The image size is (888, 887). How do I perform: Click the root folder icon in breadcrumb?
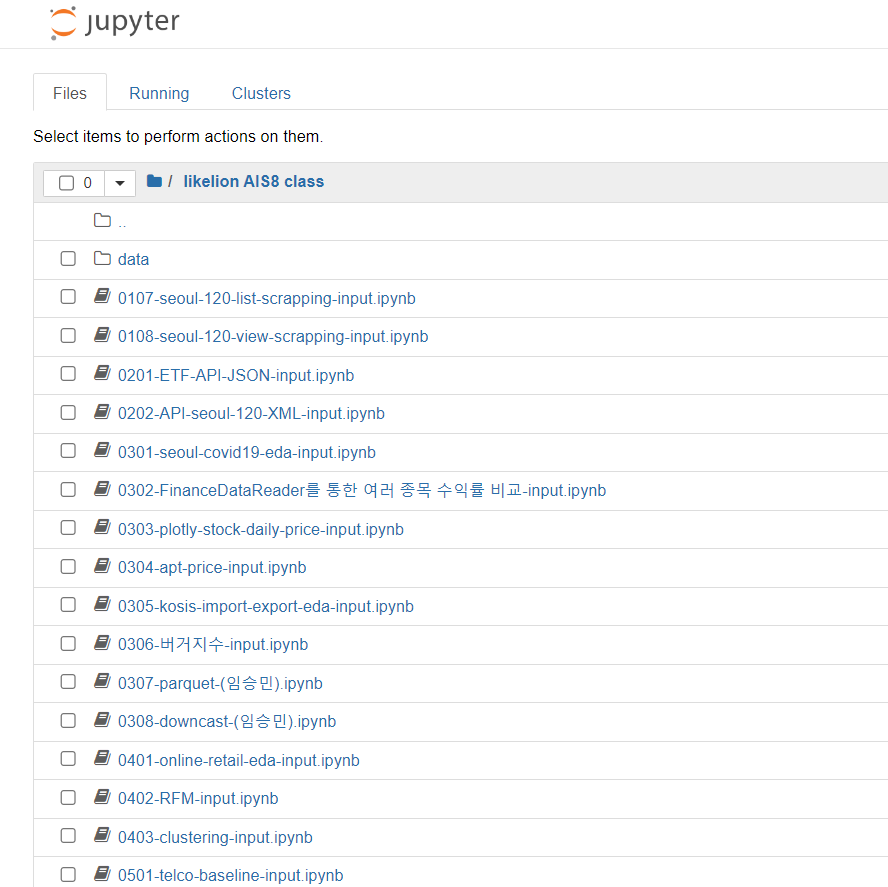click(154, 181)
